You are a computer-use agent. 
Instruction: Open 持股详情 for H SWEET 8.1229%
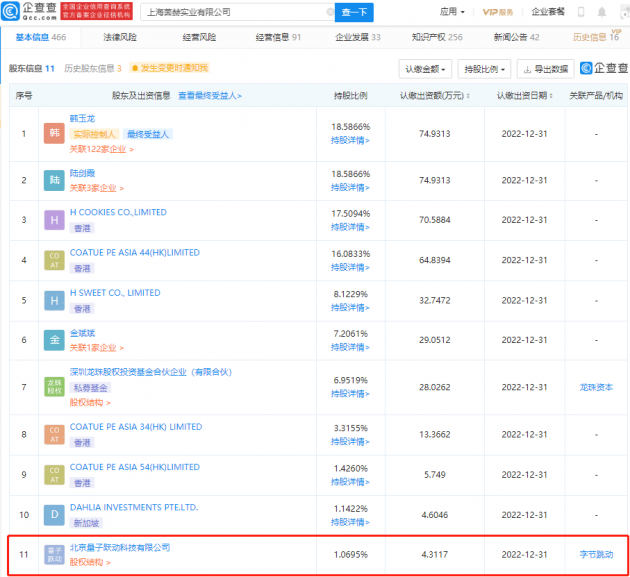pos(350,308)
